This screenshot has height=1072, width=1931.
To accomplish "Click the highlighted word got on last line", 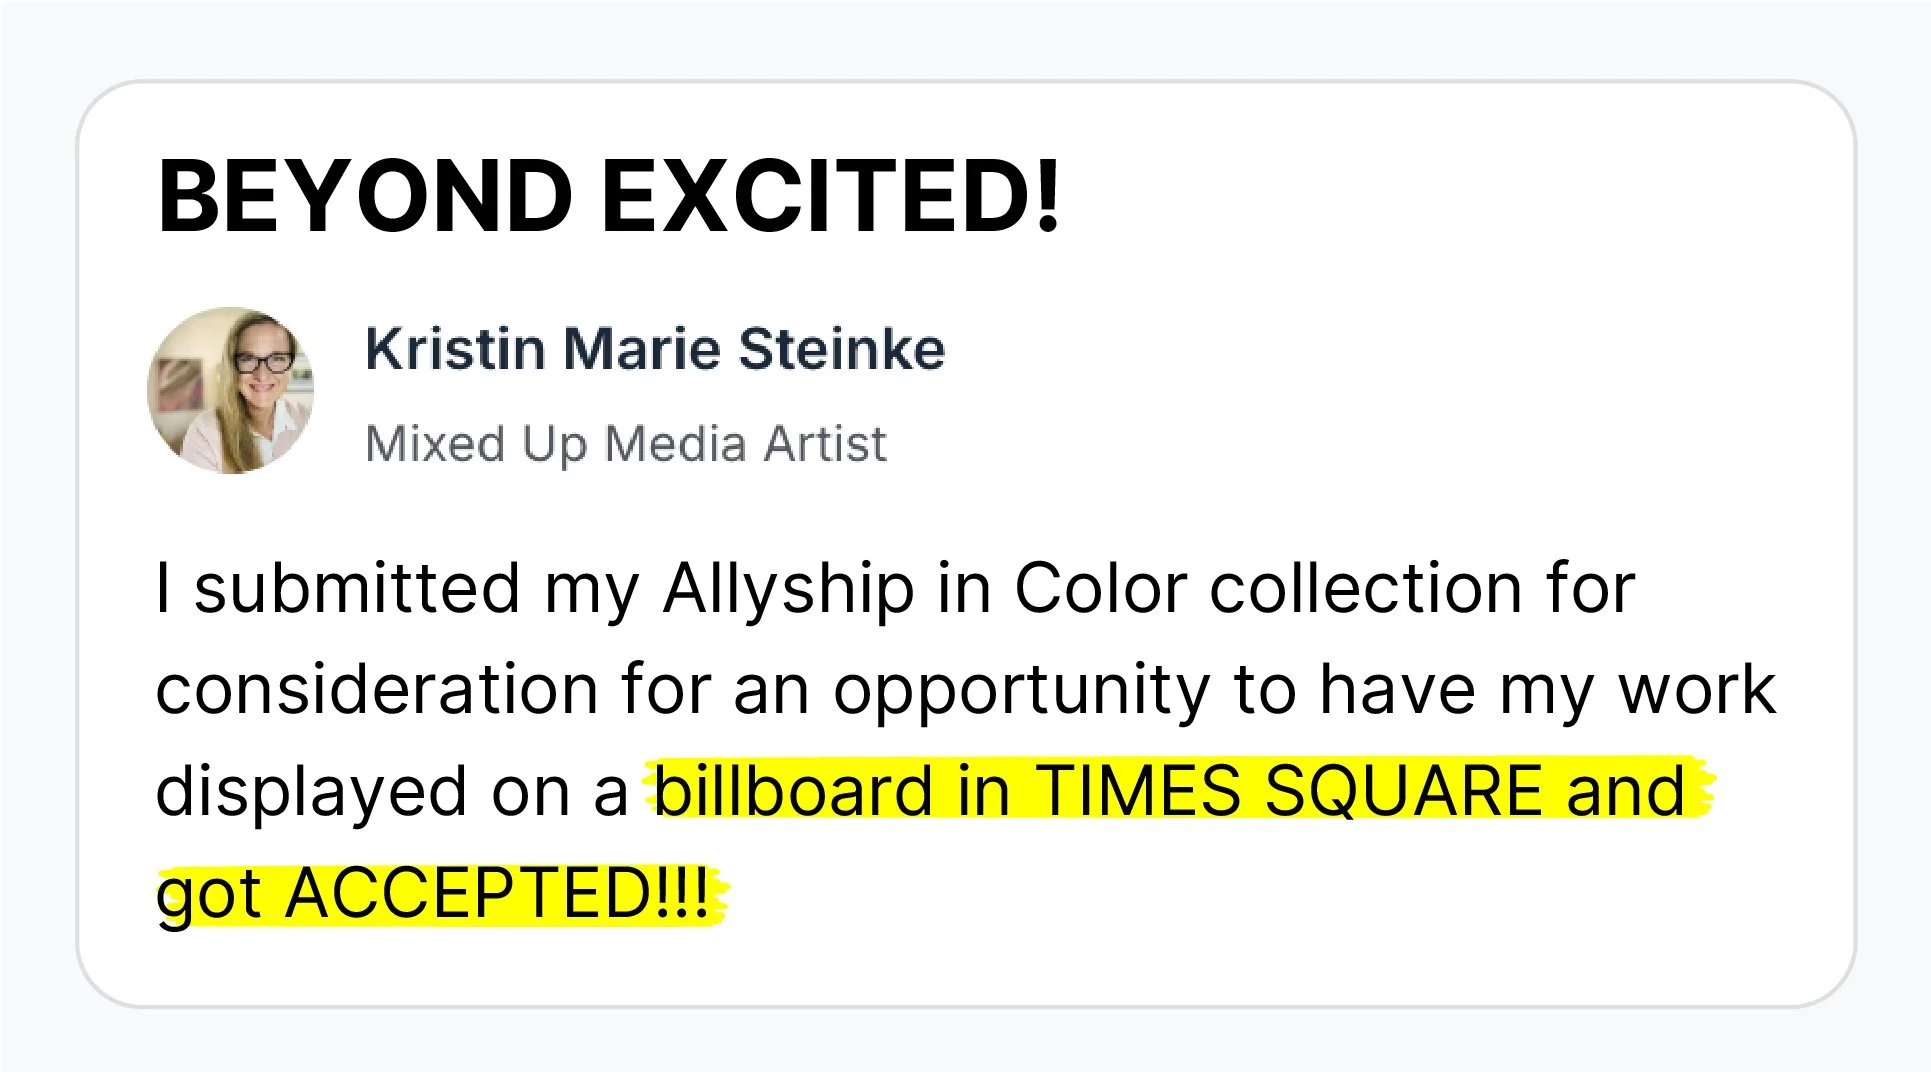I will tap(209, 897).
